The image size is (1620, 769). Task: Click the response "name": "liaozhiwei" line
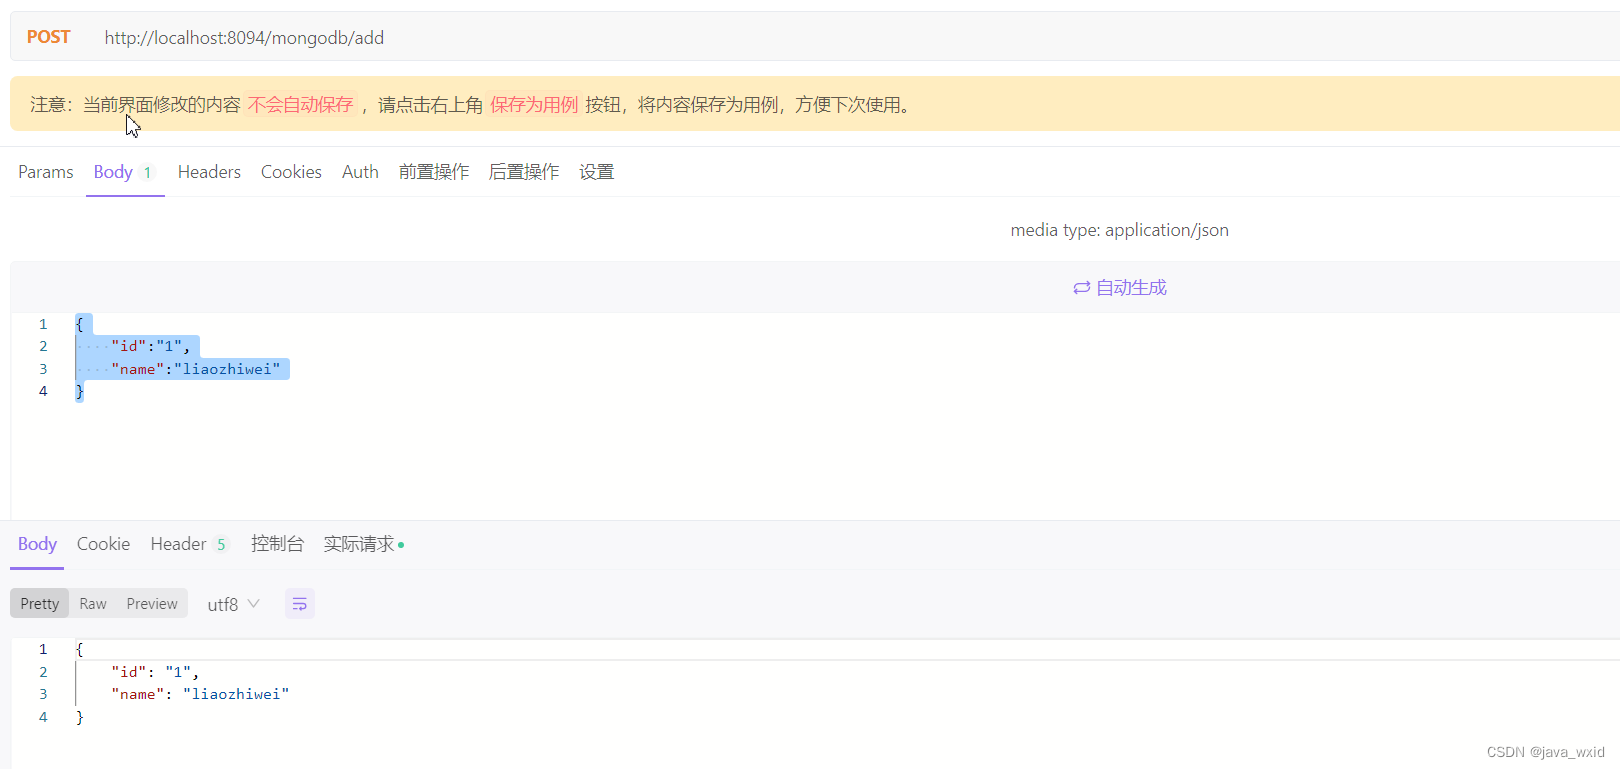tap(200, 694)
